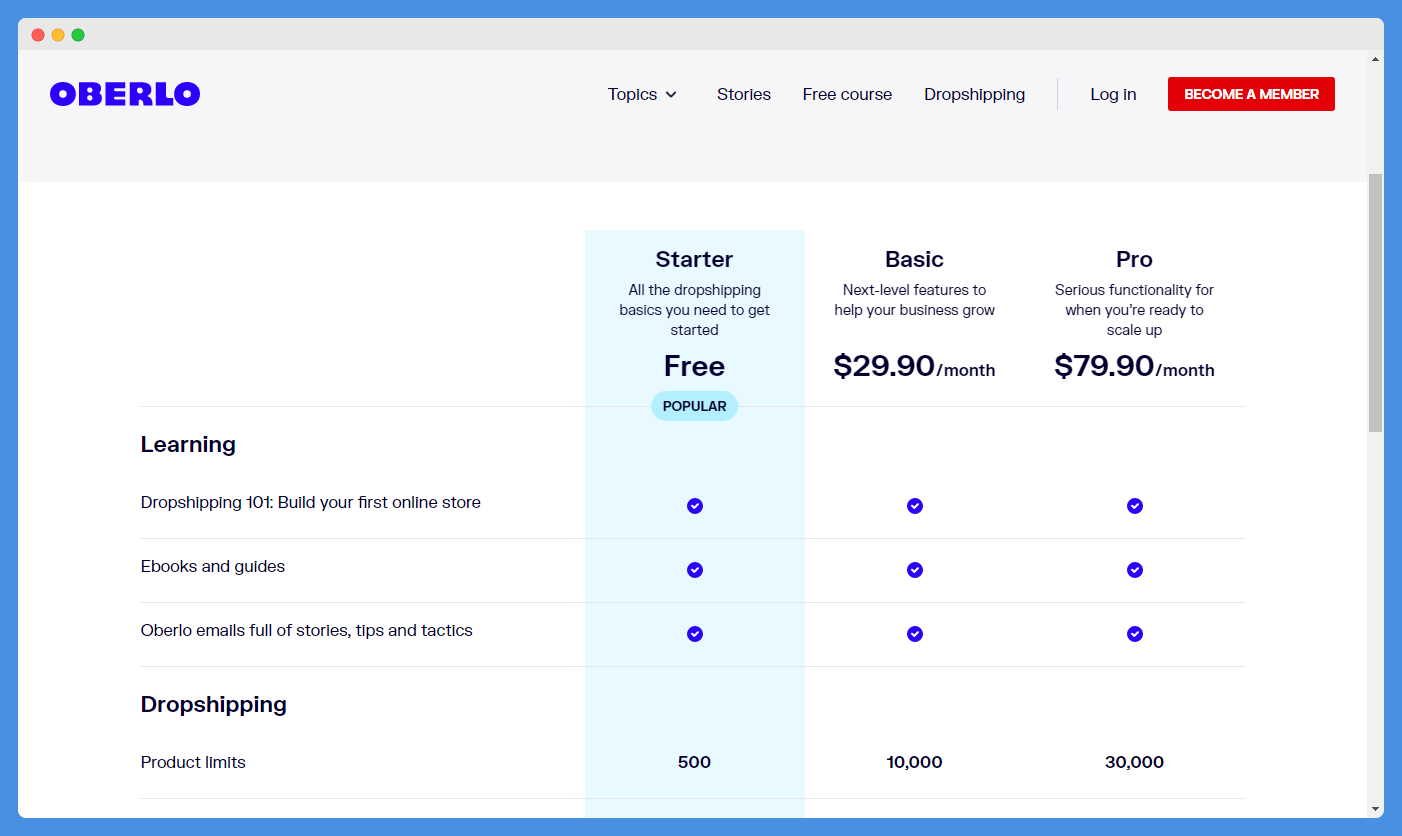This screenshot has height=836, width=1402.
Task: Click the scrollbar down arrow
Action: 1375,808
